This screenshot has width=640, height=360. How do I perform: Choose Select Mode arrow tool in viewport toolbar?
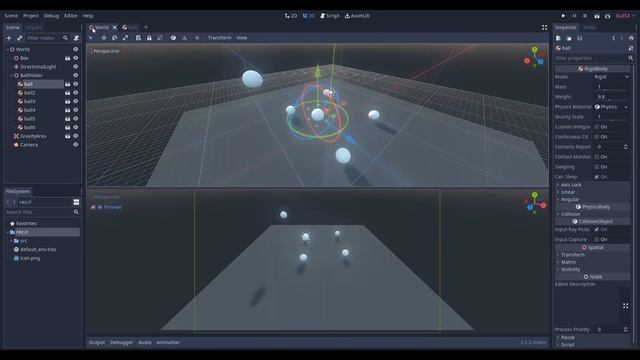tap(91, 38)
